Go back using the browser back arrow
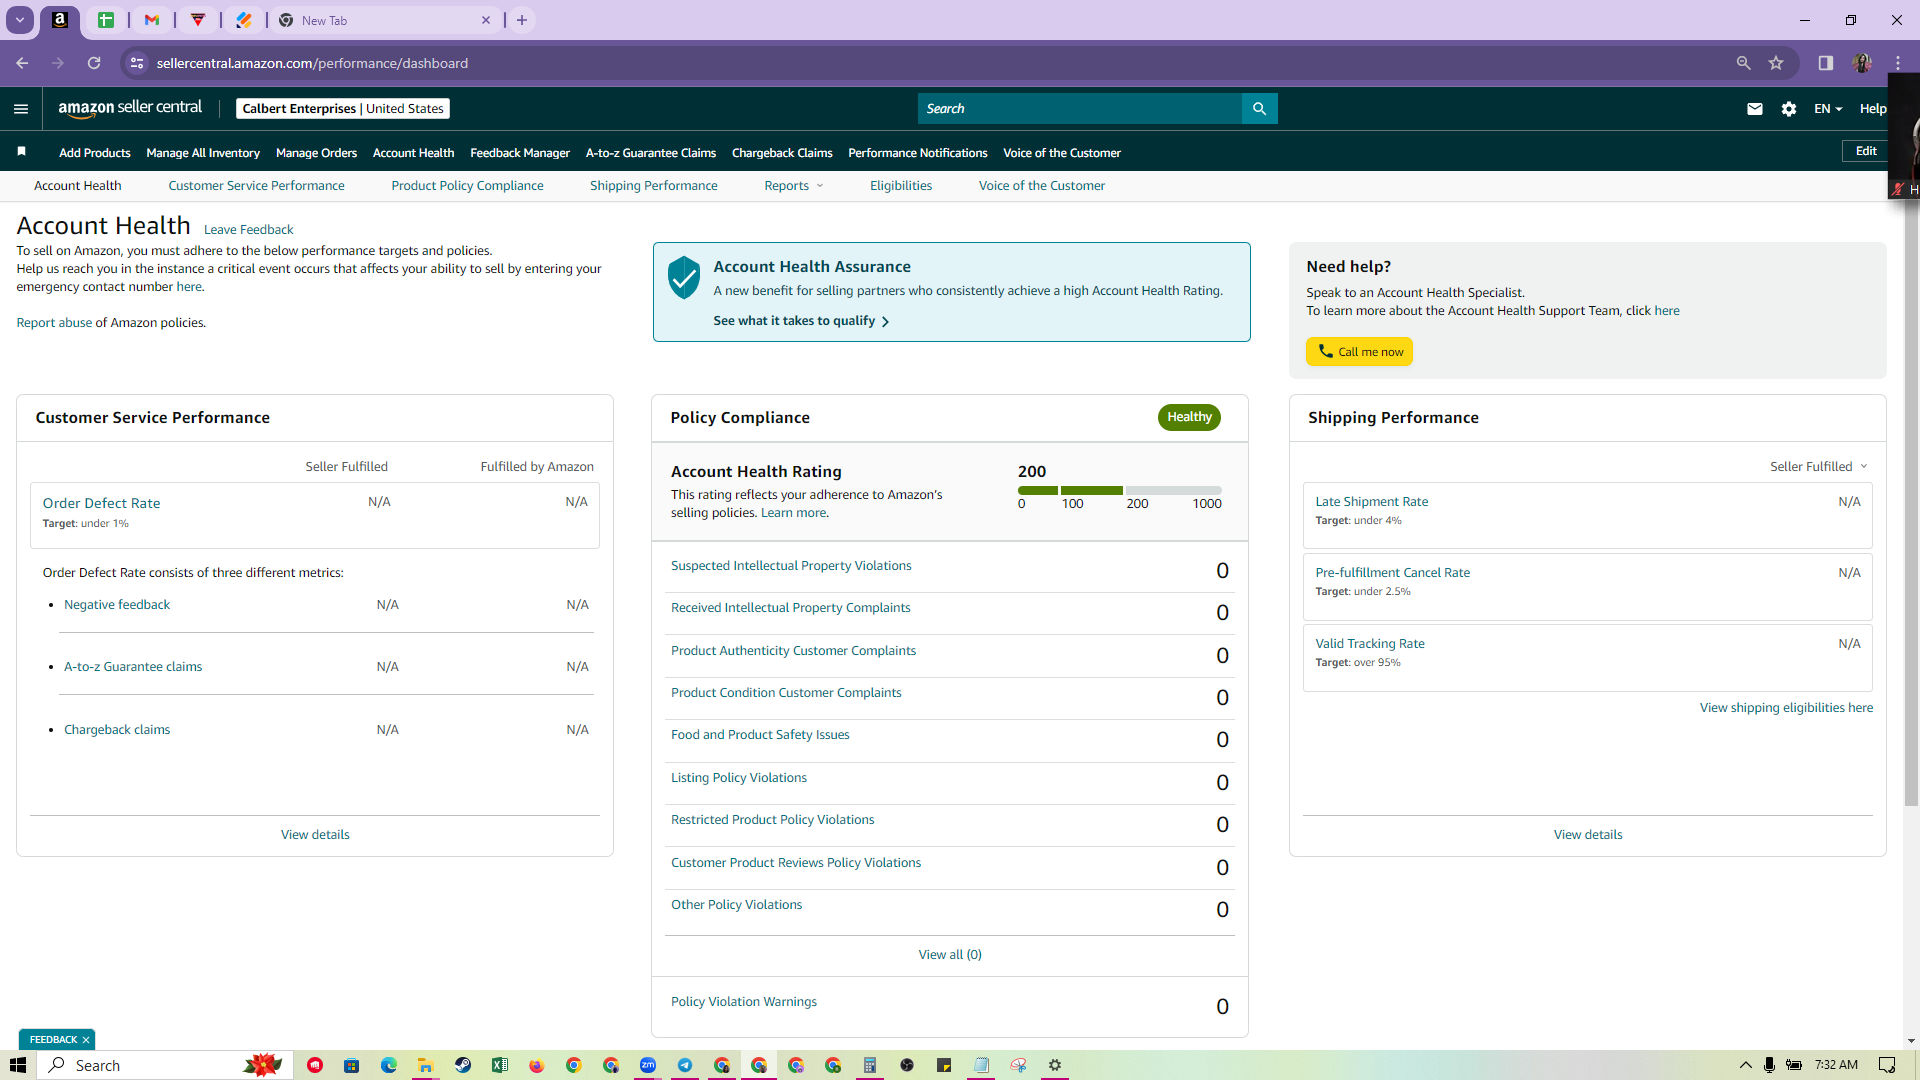The width and height of the screenshot is (1920, 1080). click(x=22, y=63)
